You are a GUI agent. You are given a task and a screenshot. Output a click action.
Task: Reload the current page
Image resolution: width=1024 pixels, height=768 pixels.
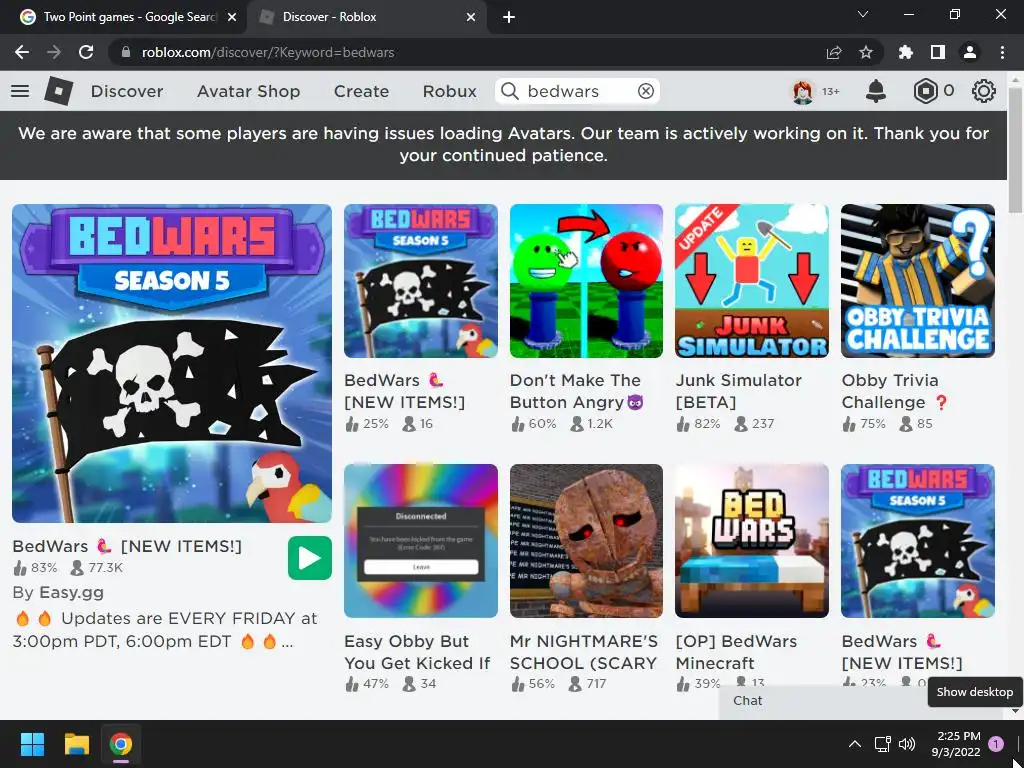86,52
